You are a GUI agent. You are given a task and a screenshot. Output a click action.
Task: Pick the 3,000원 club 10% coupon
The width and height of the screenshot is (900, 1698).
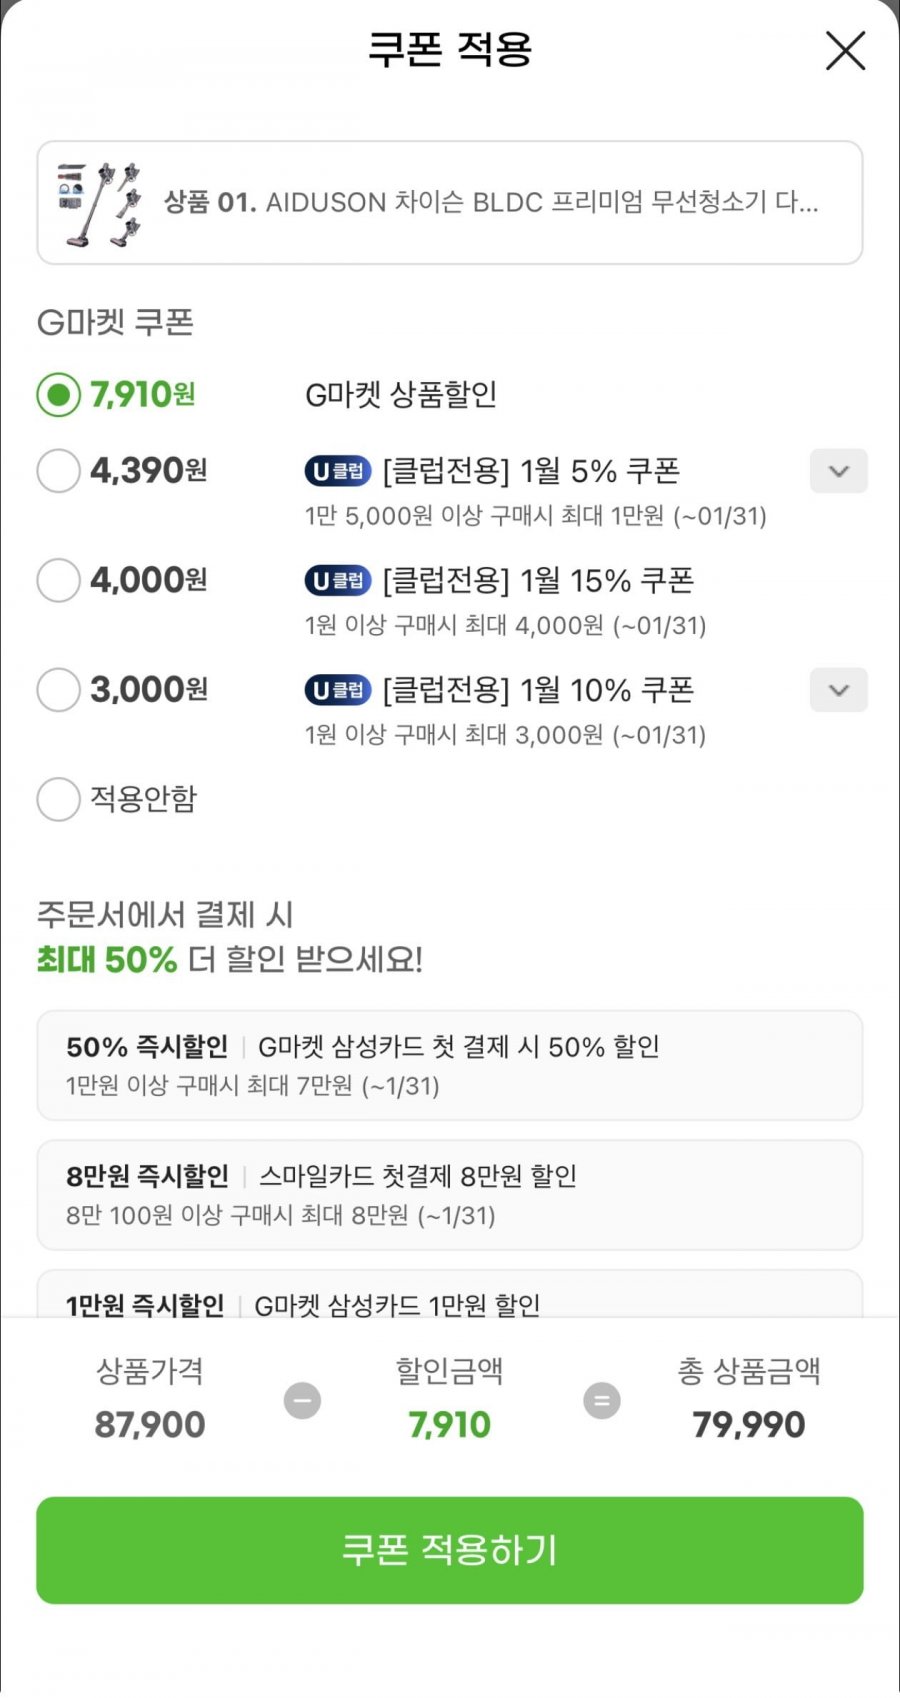click(x=58, y=690)
